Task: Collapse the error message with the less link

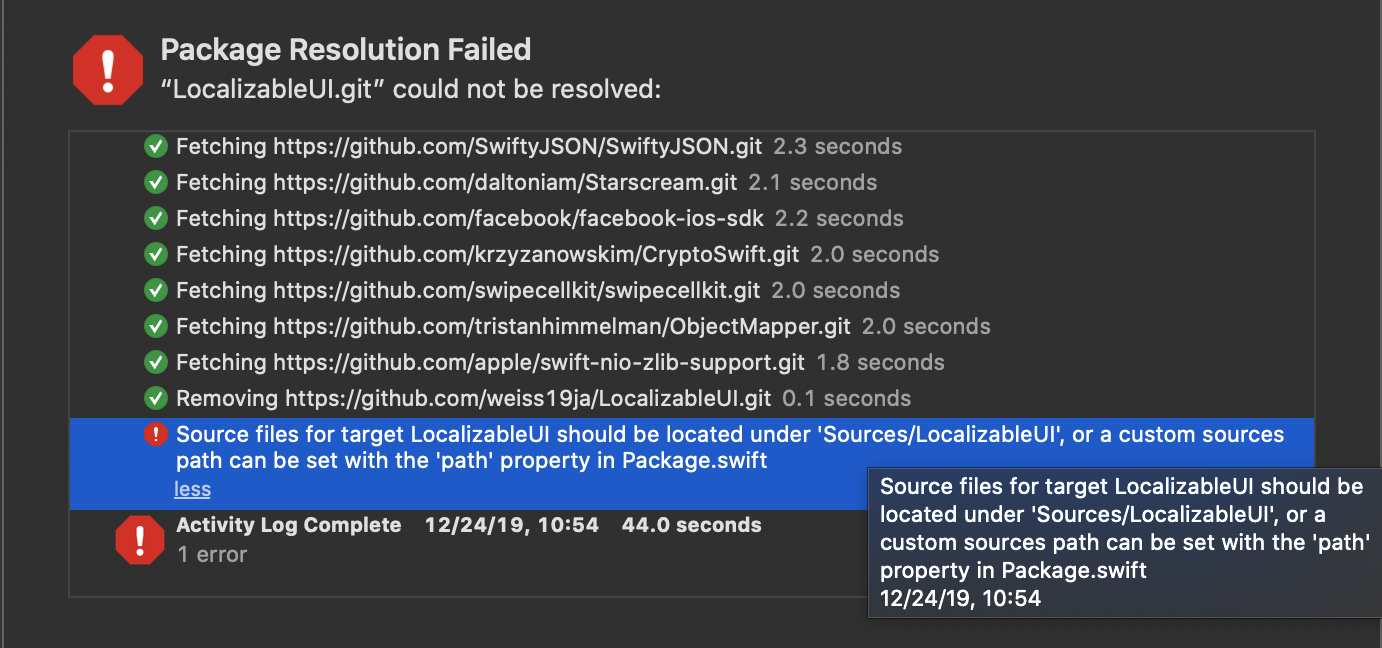Action: (x=192, y=489)
